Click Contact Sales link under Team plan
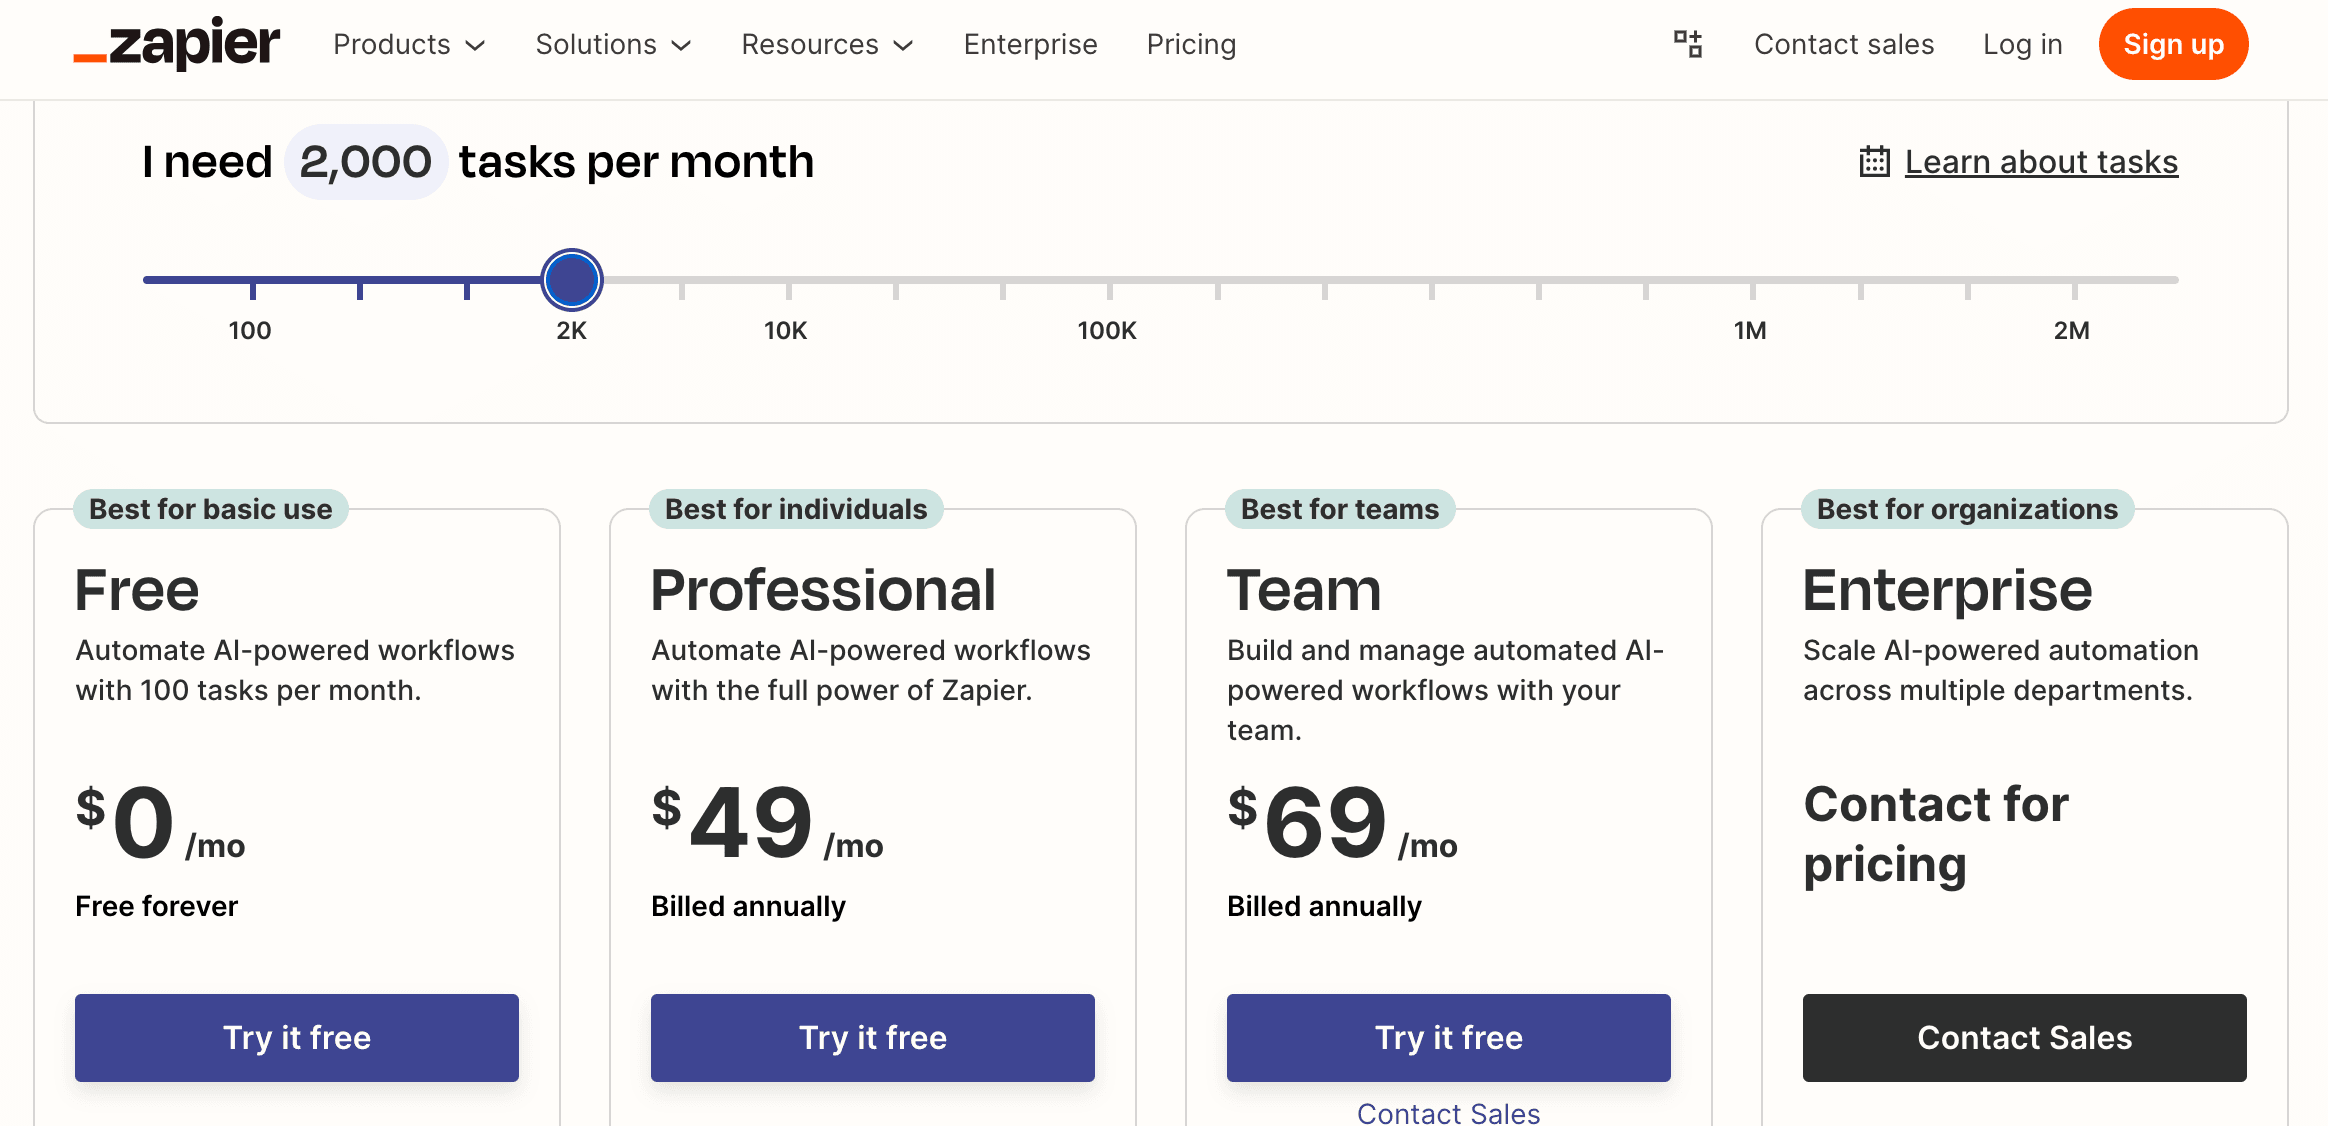The width and height of the screenshot is (2328, 1126). click(1448, 1113)
